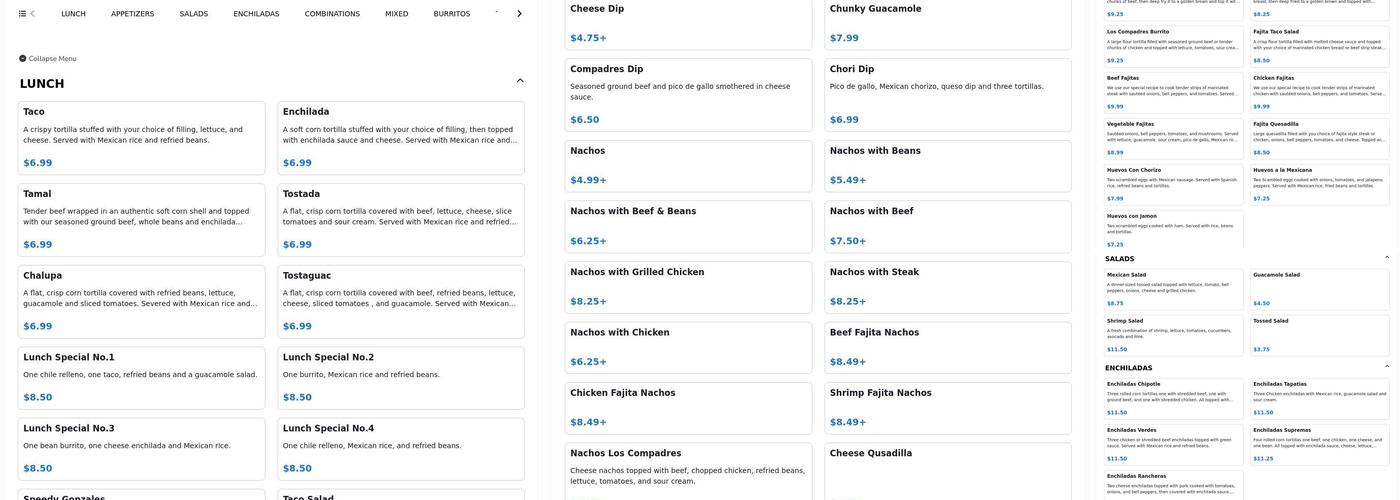Pick the Tostaguac lunch item
1400x500 pixels.
(x=400, y=301)
